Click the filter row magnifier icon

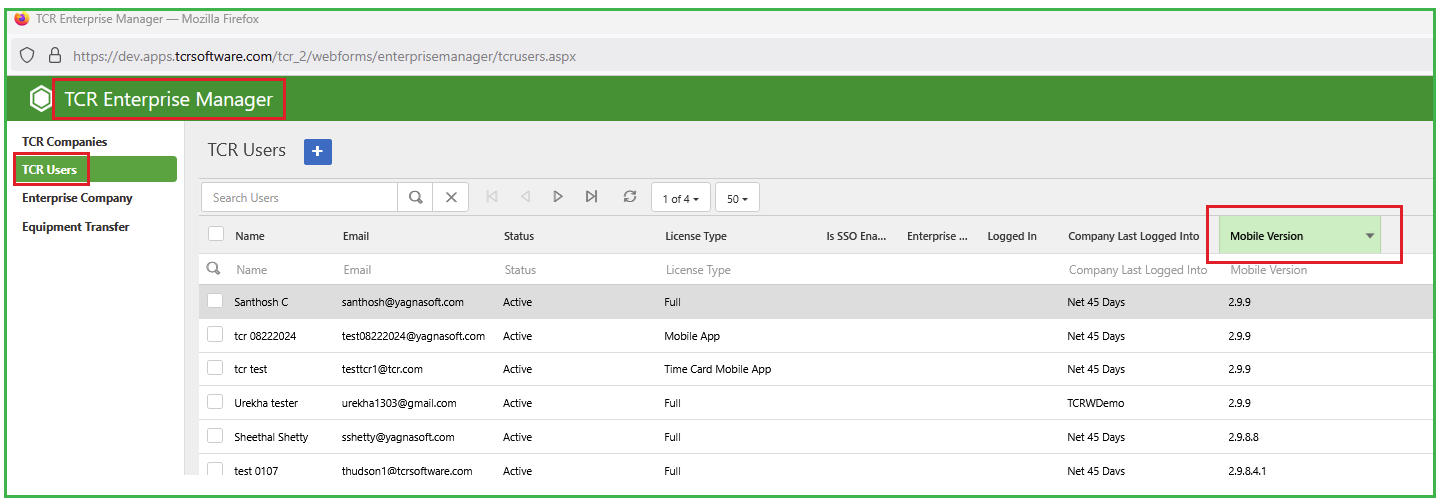213,269
